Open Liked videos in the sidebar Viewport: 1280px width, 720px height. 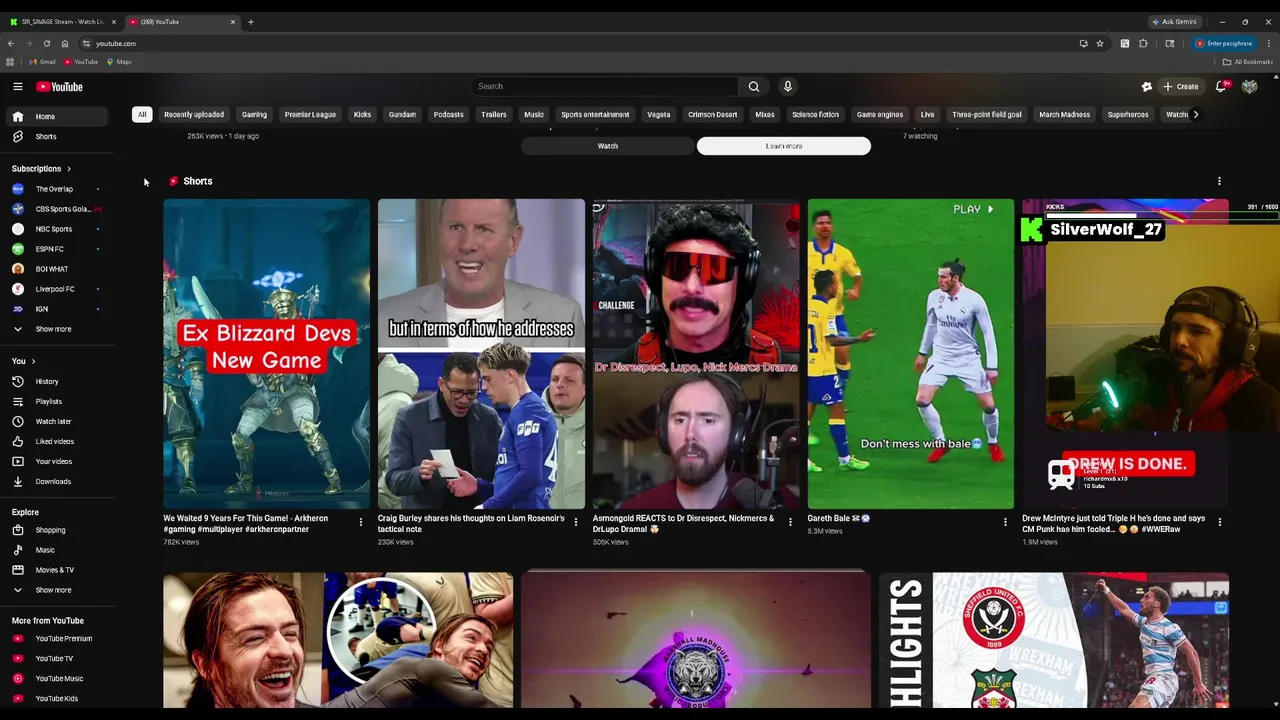click(58, 441)
